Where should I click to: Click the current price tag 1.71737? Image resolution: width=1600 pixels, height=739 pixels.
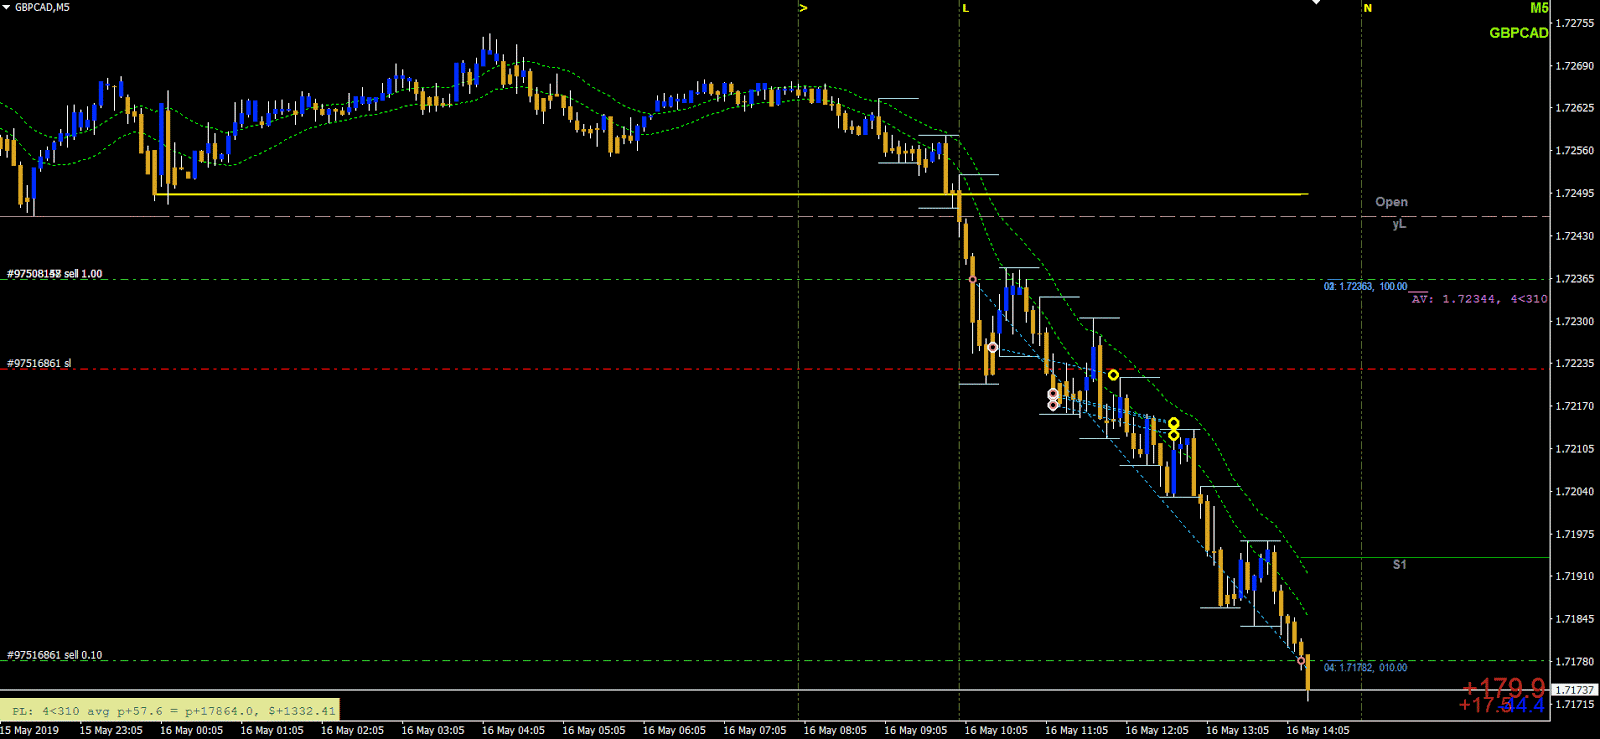pos(1575,690)
